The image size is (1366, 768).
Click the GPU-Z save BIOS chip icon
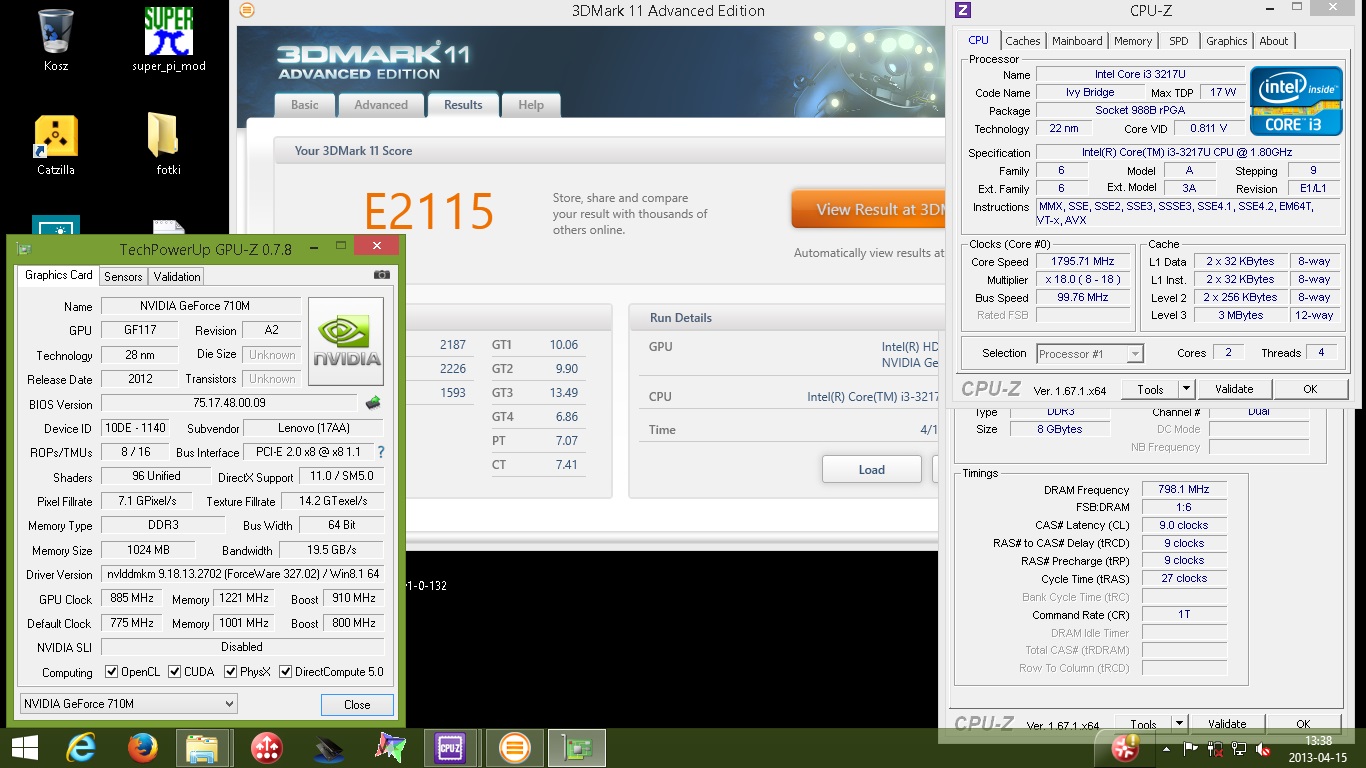pos(373,403)
